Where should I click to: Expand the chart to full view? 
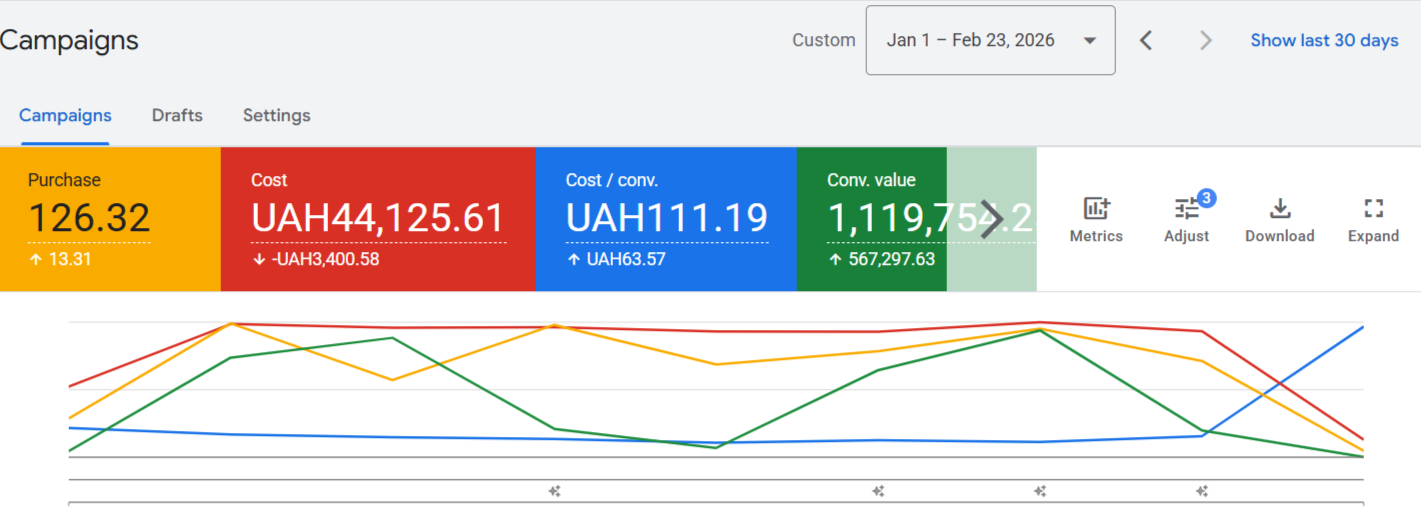click(1373, 219)
